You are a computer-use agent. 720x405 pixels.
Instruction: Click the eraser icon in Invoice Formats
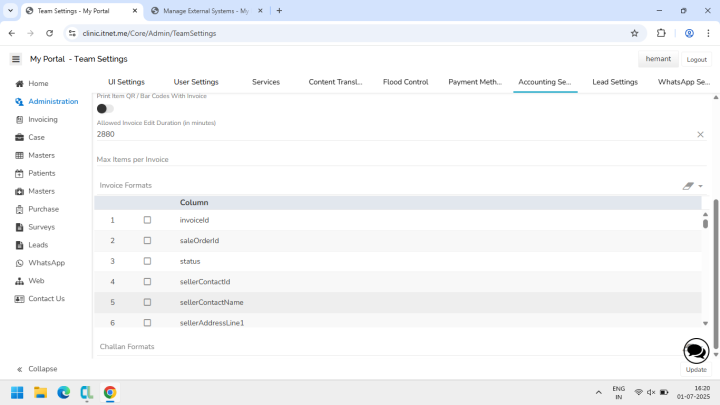click(x=688, y=186)
